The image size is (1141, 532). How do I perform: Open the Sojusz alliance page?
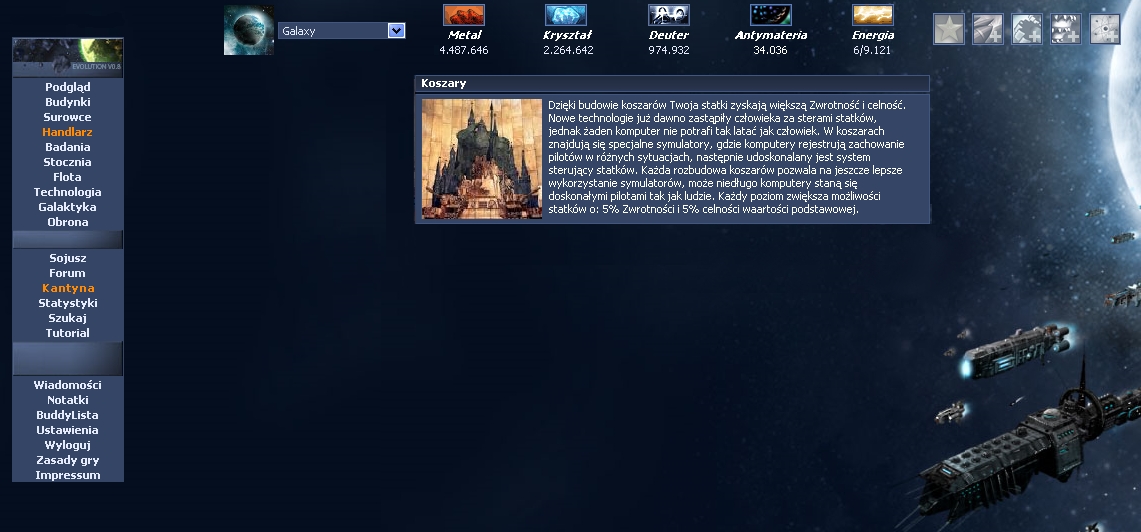coord(68,258)
